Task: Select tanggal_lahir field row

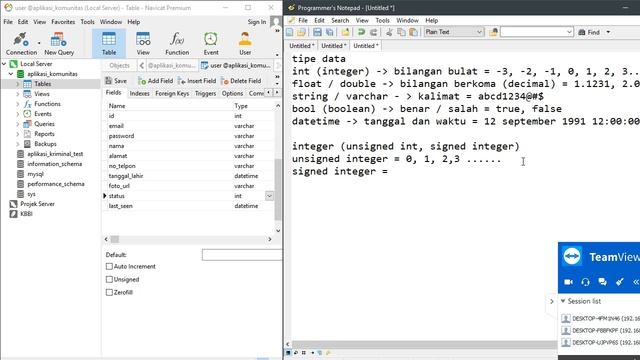Action: (x=188, y=176)
